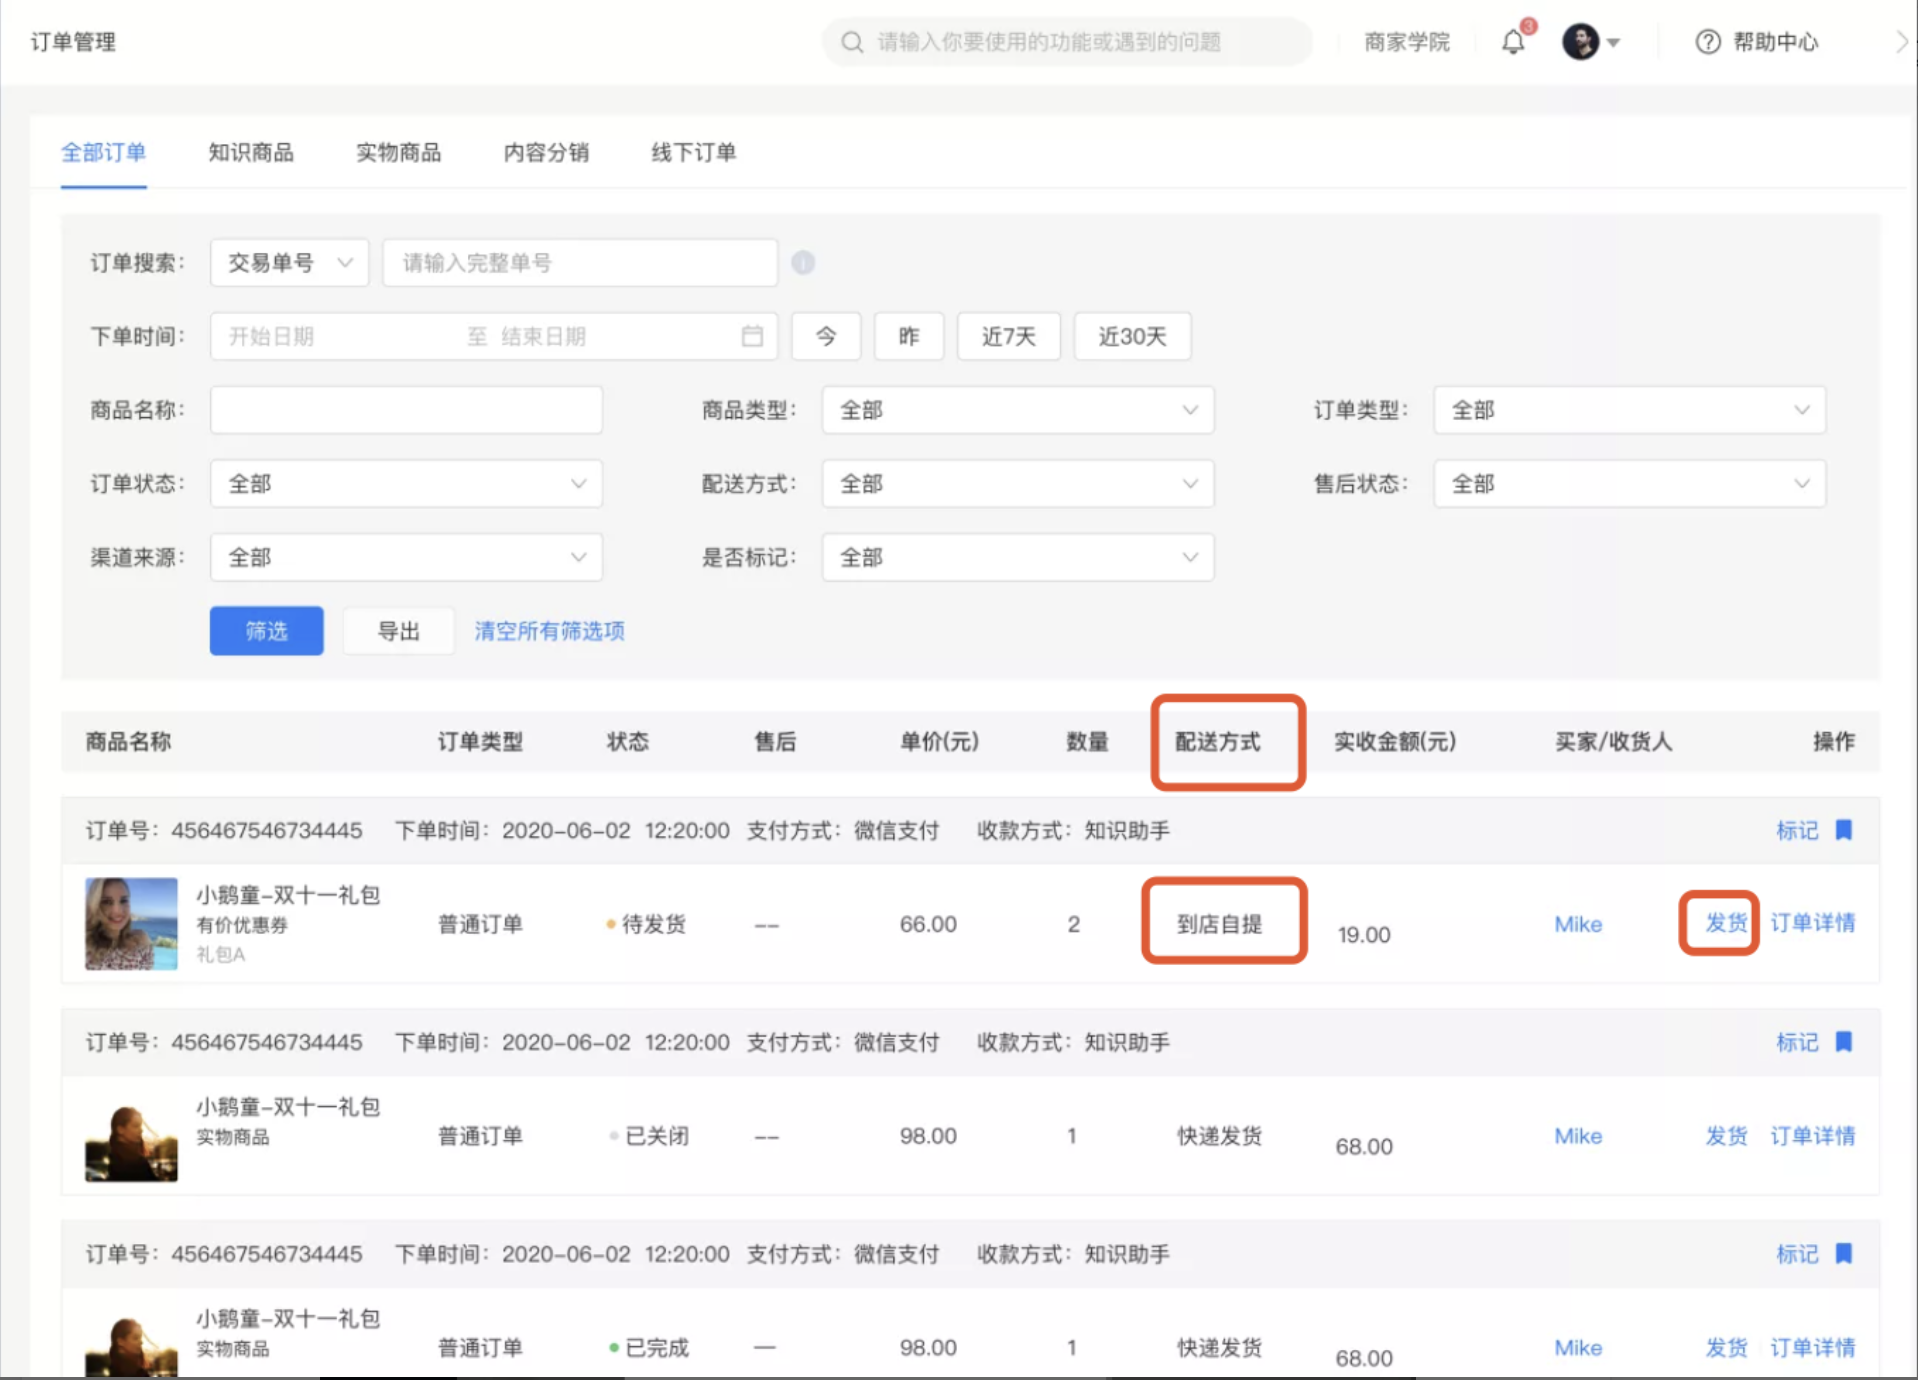Expand the 订单类型 dropdown
The width and height of the screenshot is (1918, 1380).
[x=1629, y=410]
